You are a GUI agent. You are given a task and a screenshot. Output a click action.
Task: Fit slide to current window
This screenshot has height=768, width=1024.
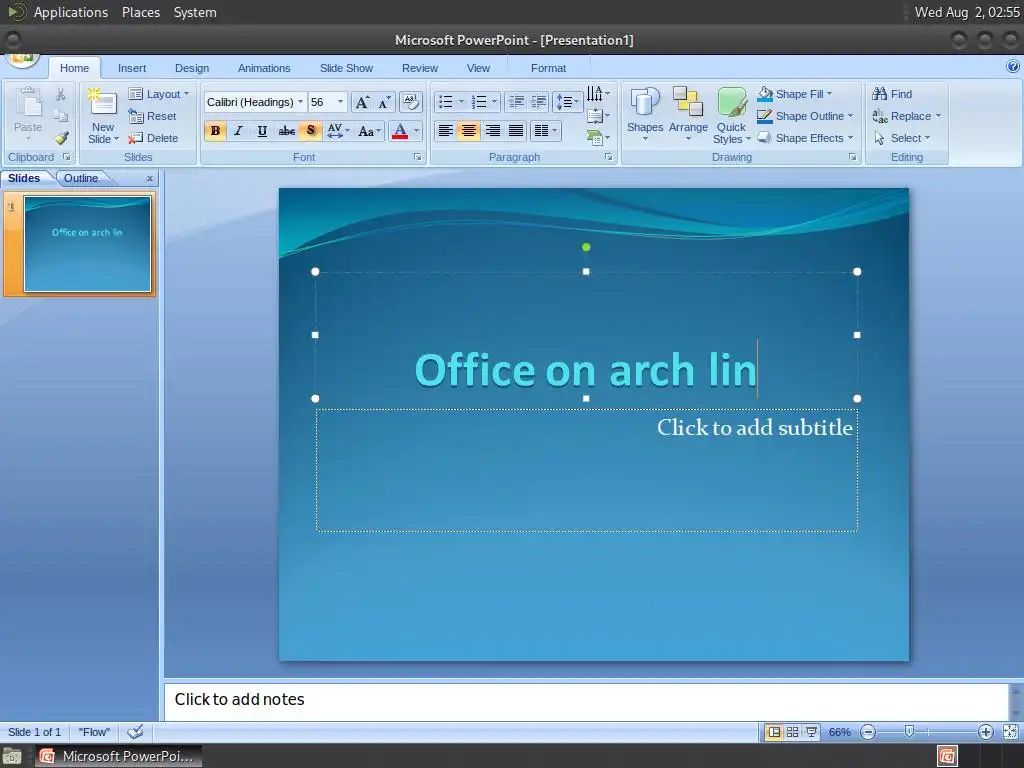point(1010,732)
